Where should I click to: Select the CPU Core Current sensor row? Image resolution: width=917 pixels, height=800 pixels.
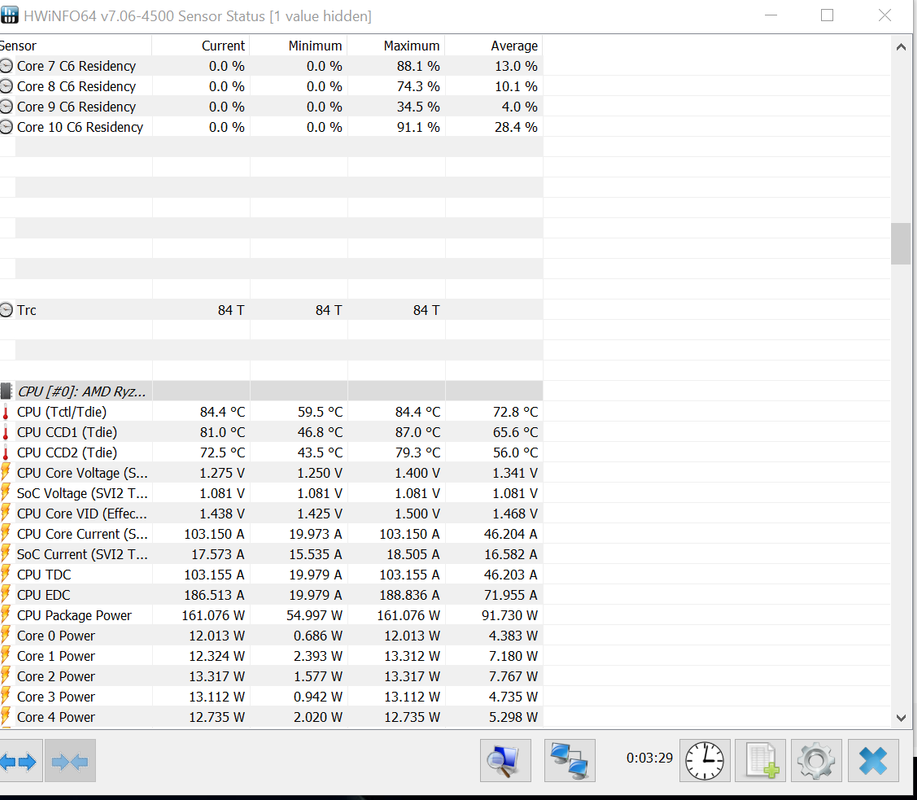[271, 534]
